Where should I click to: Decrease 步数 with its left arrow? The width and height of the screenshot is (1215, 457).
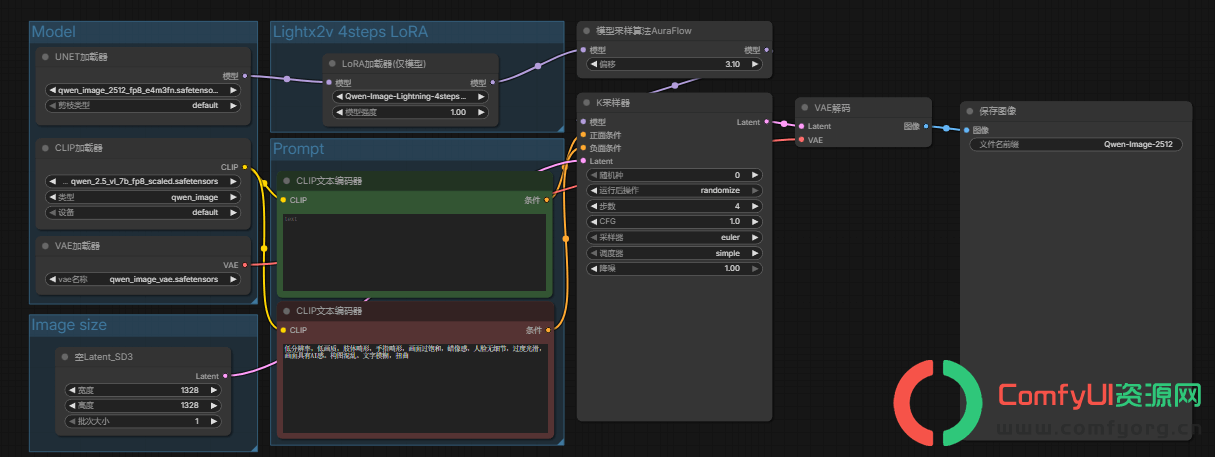pyautogui.click(x=594, y=206)
